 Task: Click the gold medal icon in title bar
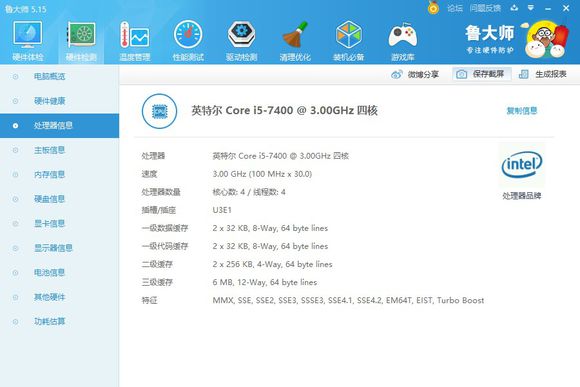pyautogui.click(x=433, y=7)
